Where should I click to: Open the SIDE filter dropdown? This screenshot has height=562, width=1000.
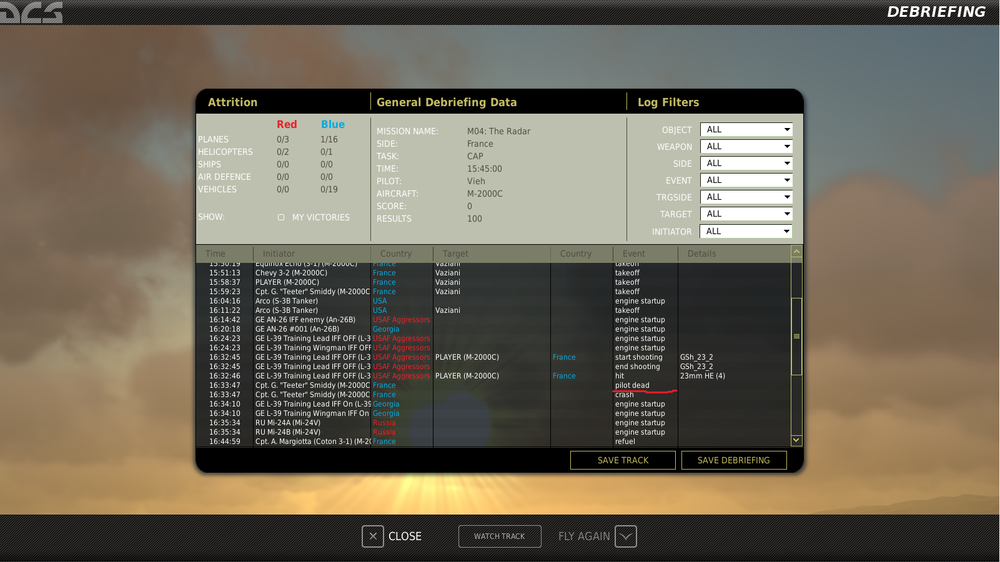click(746, 163)
